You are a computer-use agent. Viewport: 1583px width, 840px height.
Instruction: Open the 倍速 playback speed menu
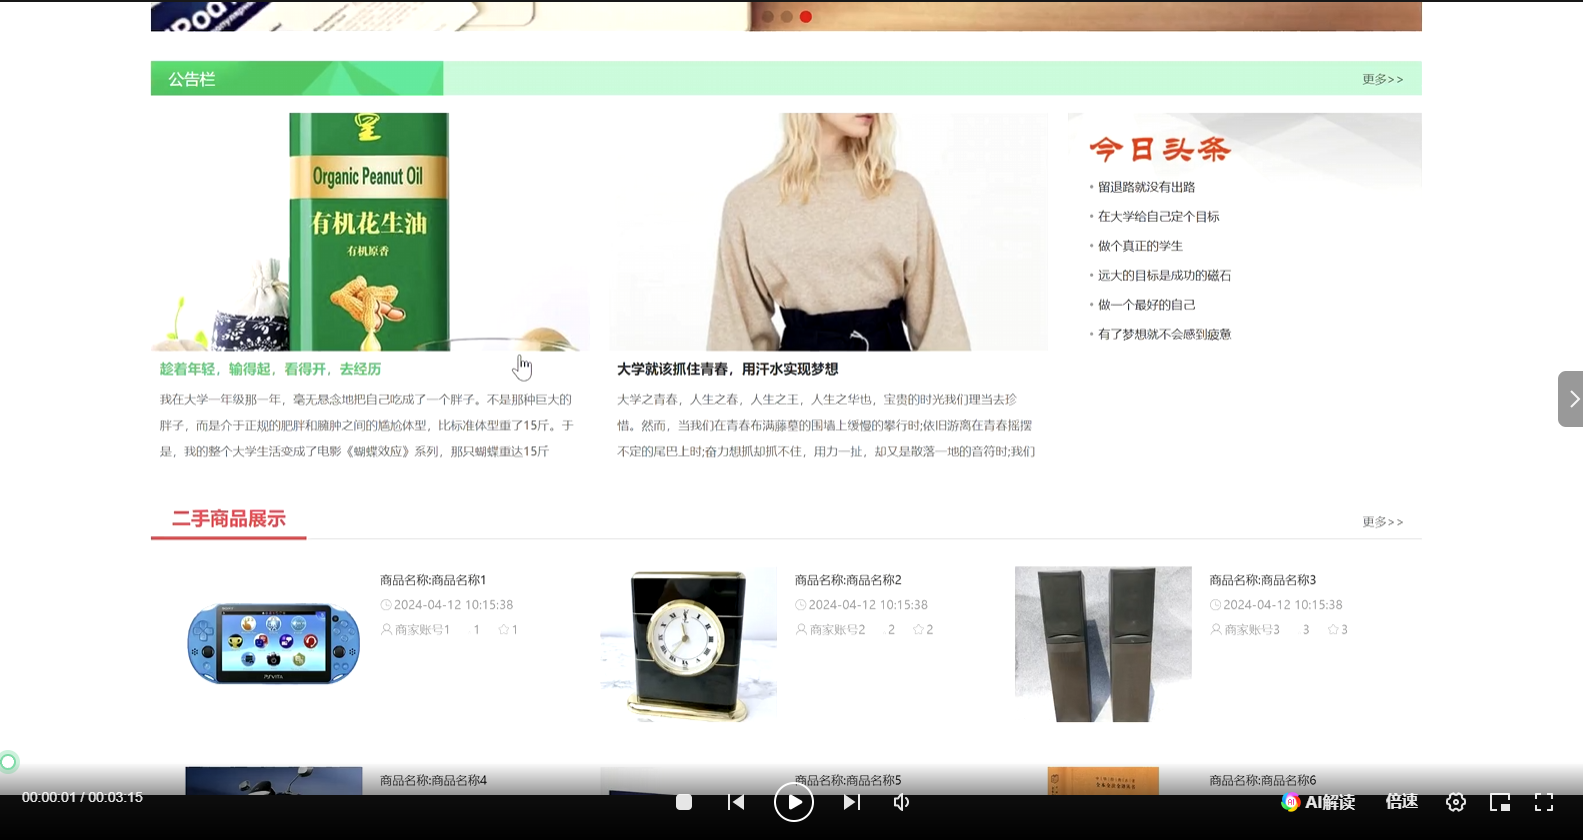(x=1402, y=802)
